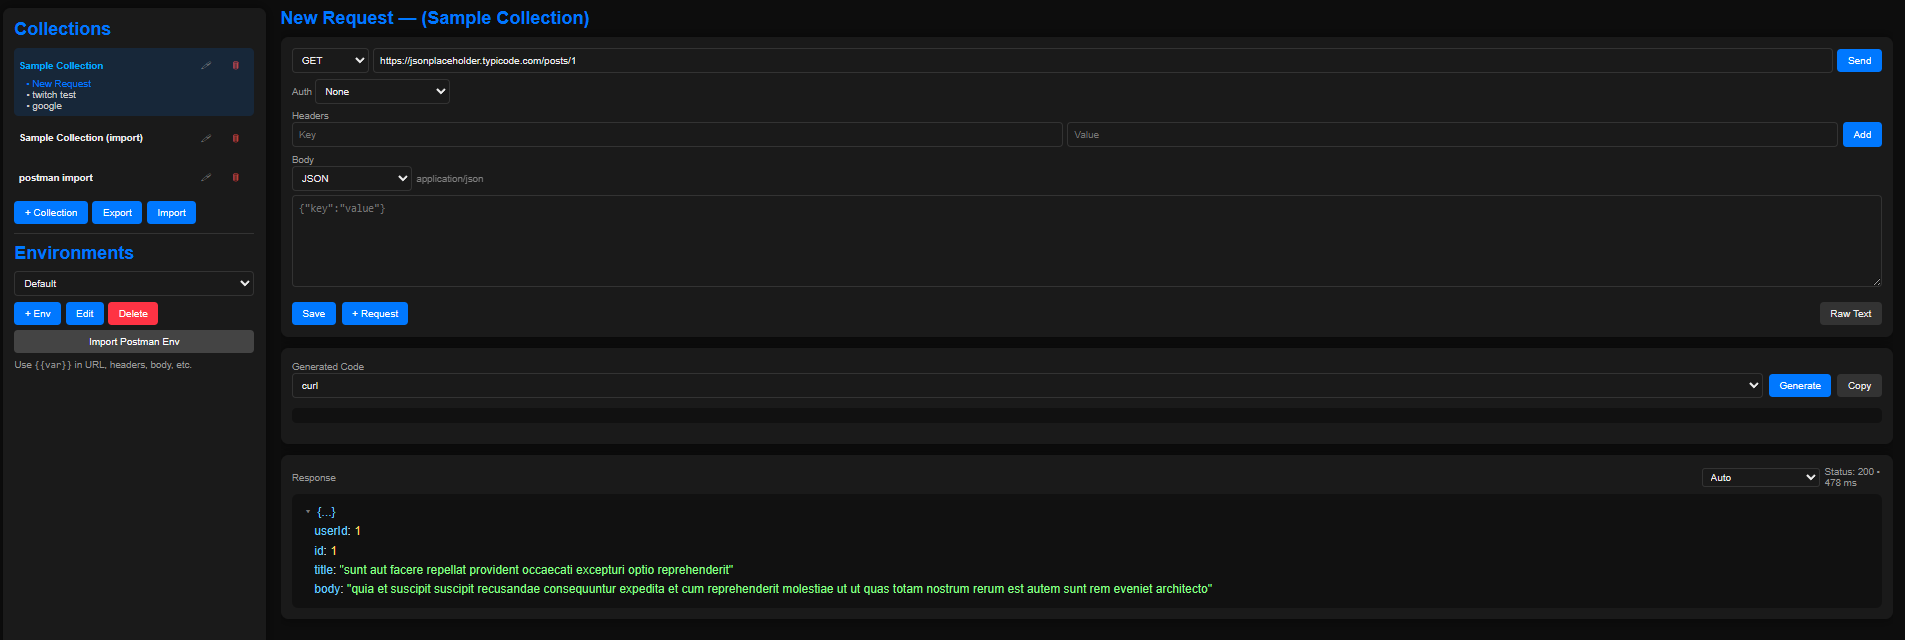Add the header with Add button

click(1862, 135)
